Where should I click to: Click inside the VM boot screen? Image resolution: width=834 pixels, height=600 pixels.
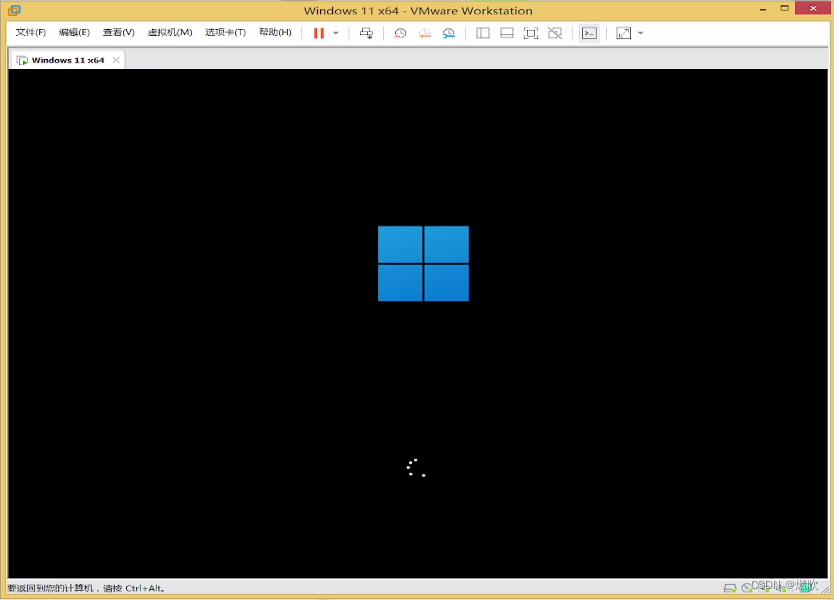click(418, 323)
